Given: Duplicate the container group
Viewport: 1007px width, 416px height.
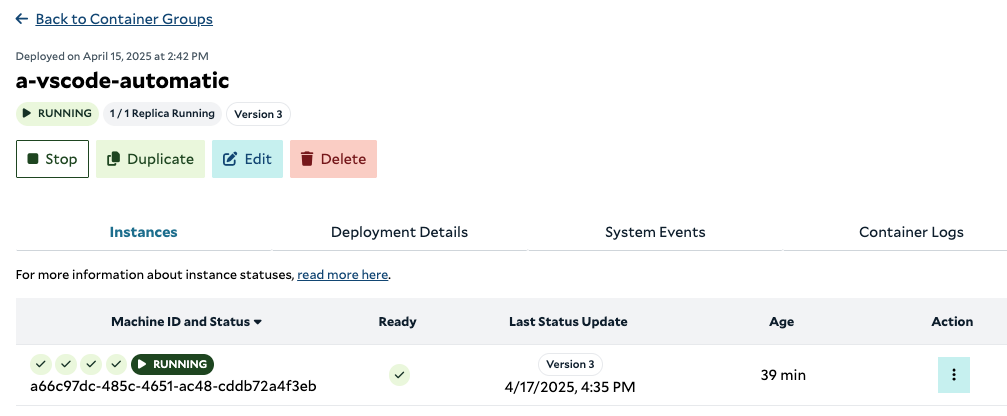Looking at the screenshot, I should click(150, 159).
